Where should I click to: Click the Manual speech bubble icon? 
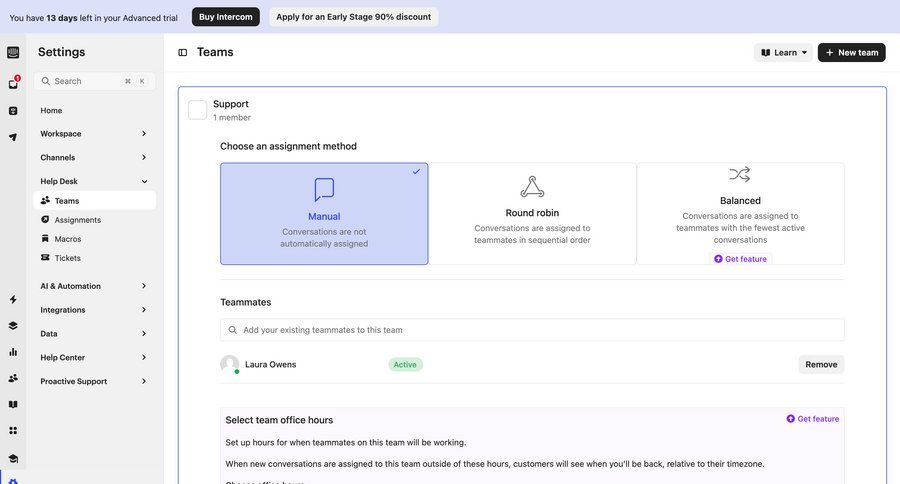coord(324,189)
